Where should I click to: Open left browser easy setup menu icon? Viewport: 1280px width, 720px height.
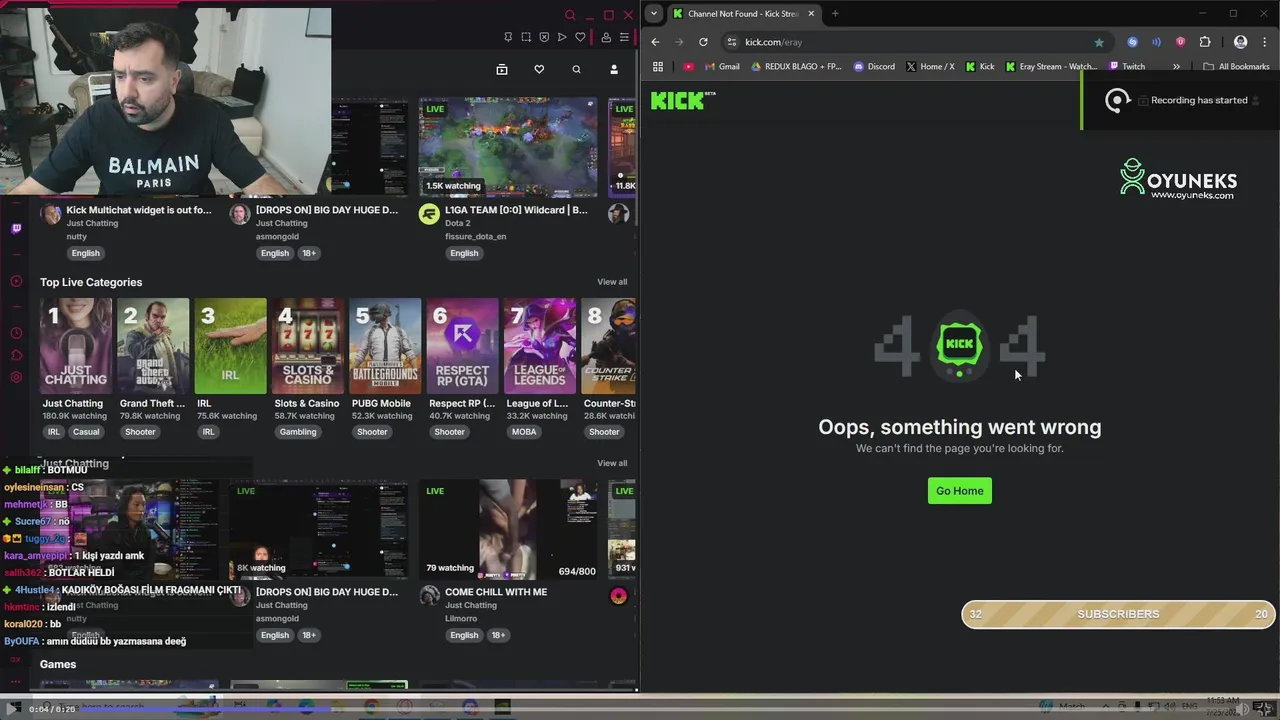click(x=624, y=37)
